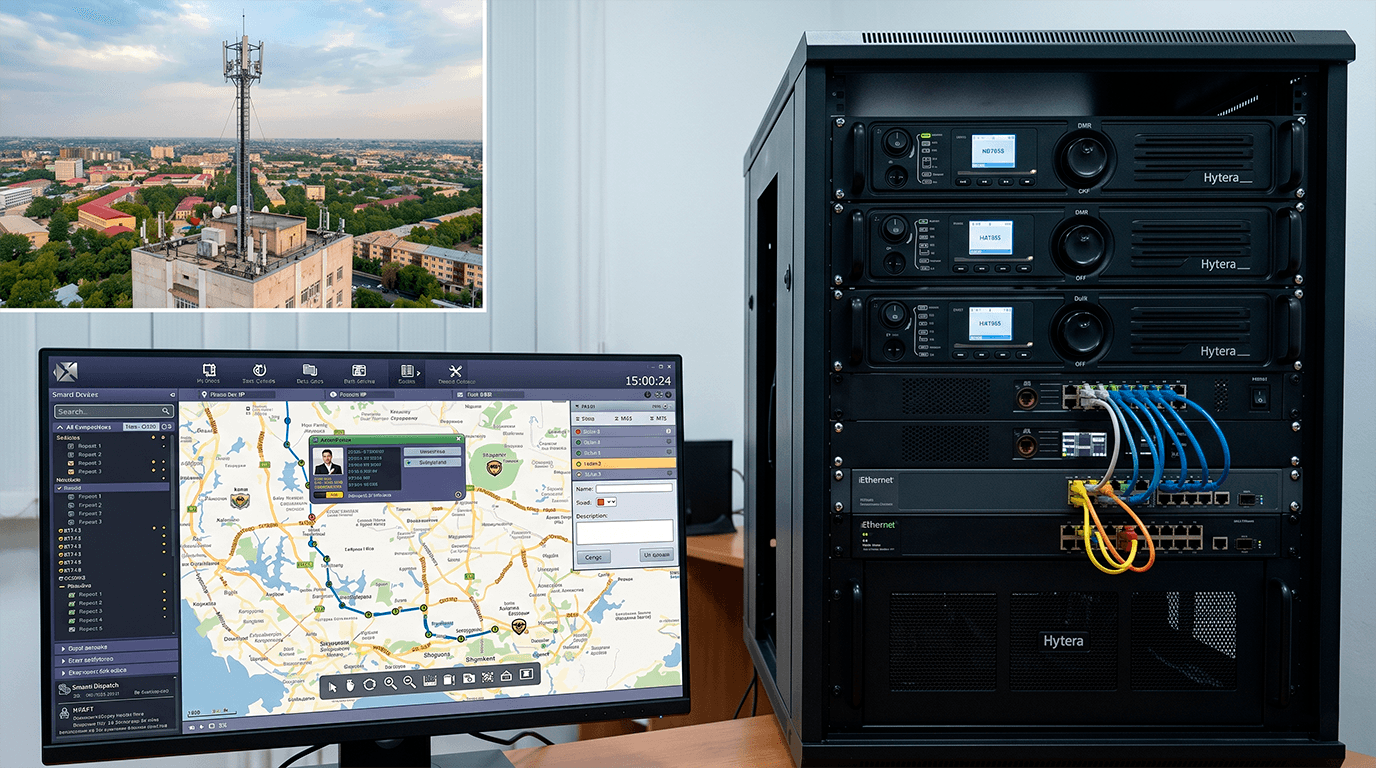Viewport: 1376px width, 768px height.
Task: Select the tab with the location pin icon
Action: [238, 394]
